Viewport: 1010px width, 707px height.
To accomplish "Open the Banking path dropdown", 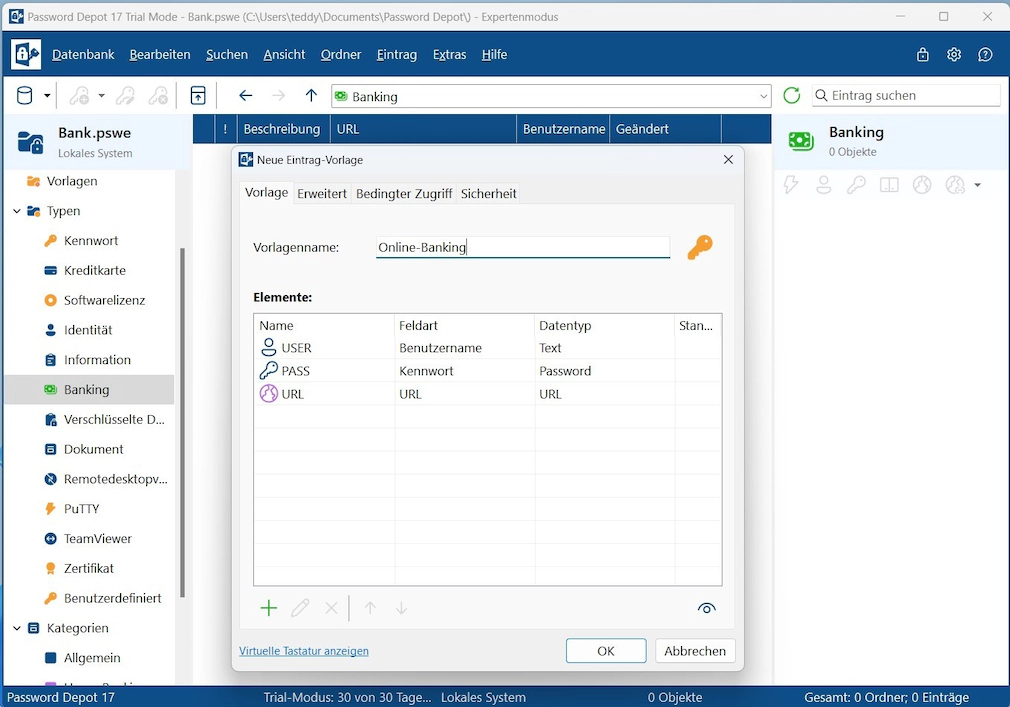I will (763, 97).
